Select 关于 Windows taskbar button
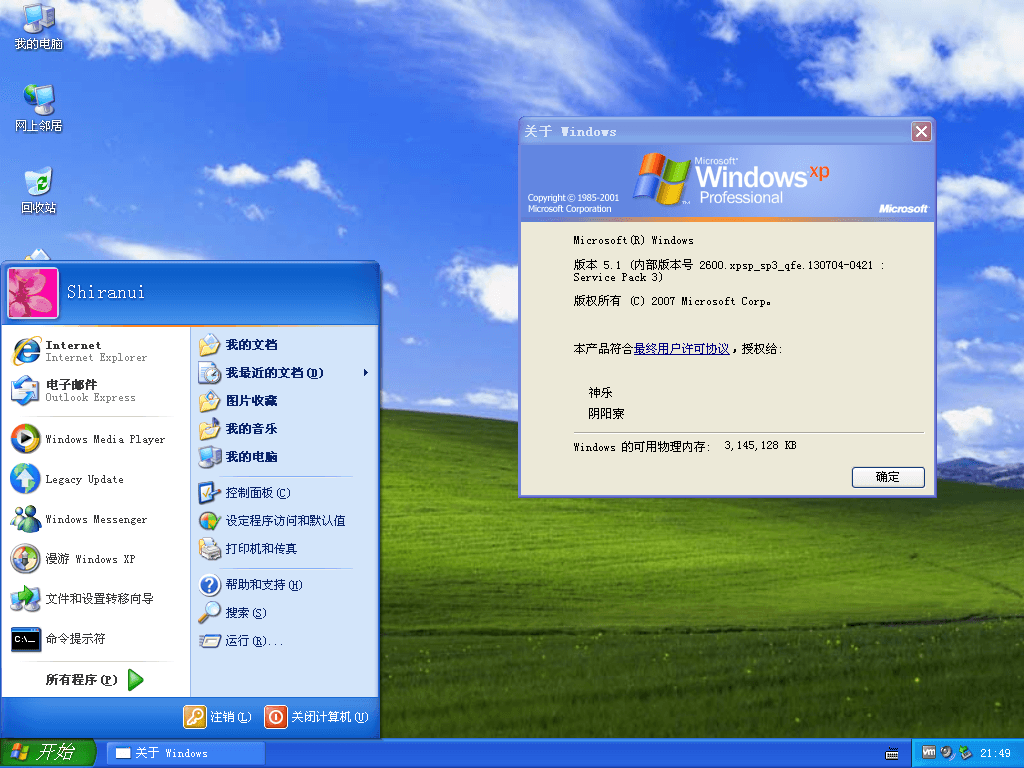 [x=185, y=753]
